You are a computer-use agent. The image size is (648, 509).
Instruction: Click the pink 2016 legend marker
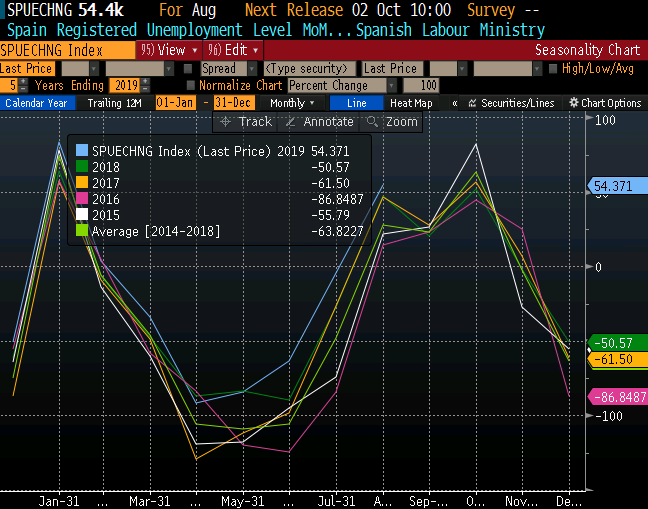[82, 199]
